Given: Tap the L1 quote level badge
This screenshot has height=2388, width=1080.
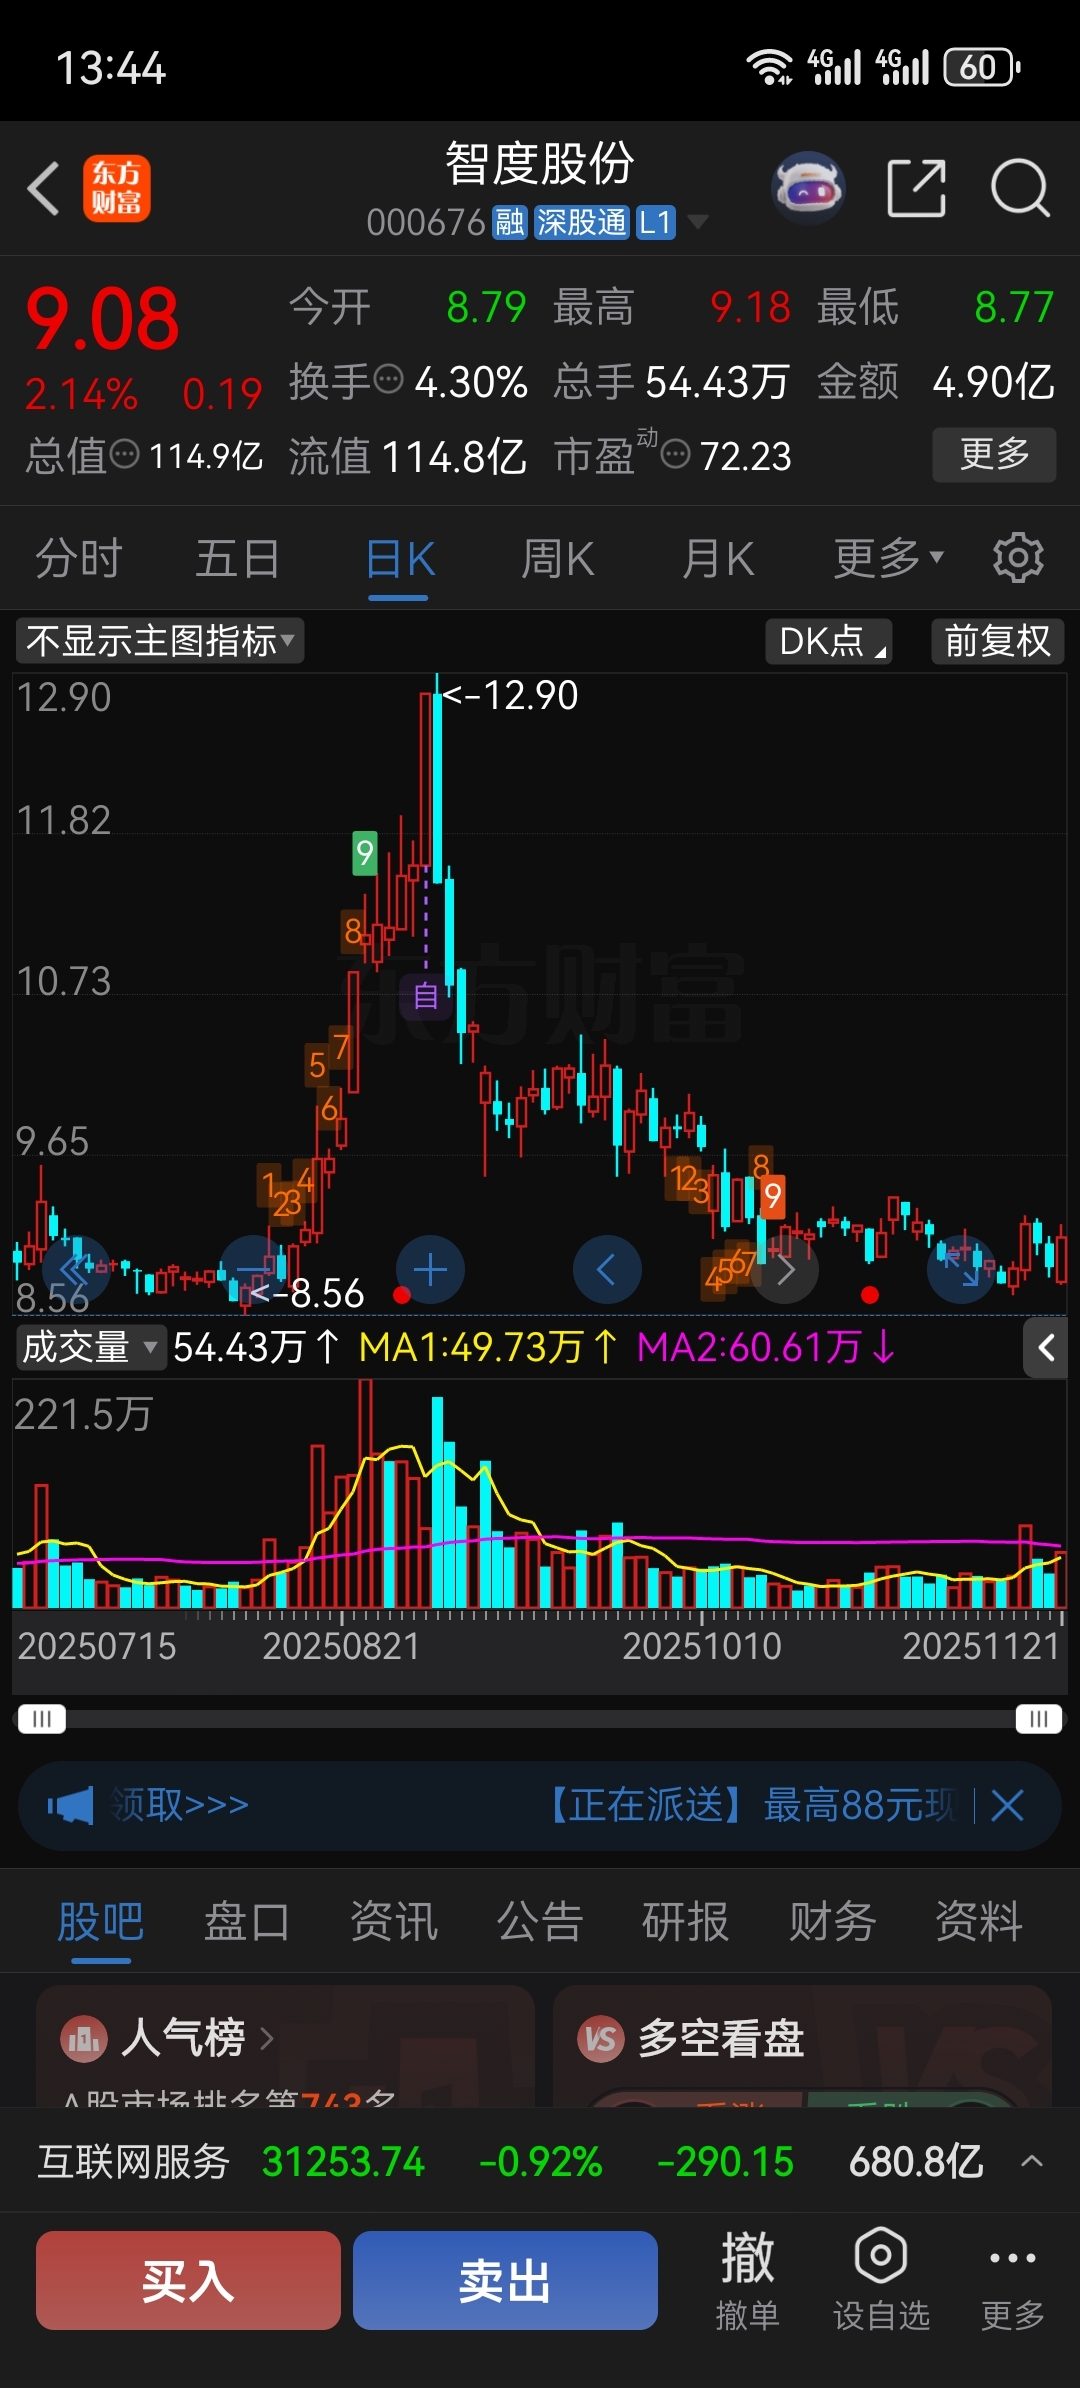Looking at the screenshot, I should 655,222.
